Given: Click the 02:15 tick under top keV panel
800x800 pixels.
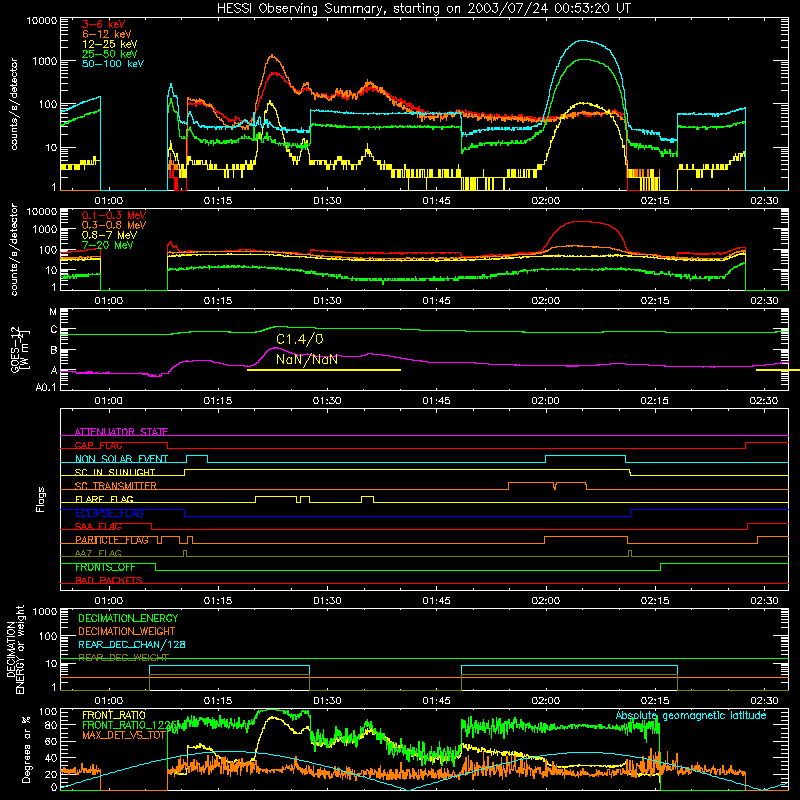Looking at the screenshot, I should point(655,201).
